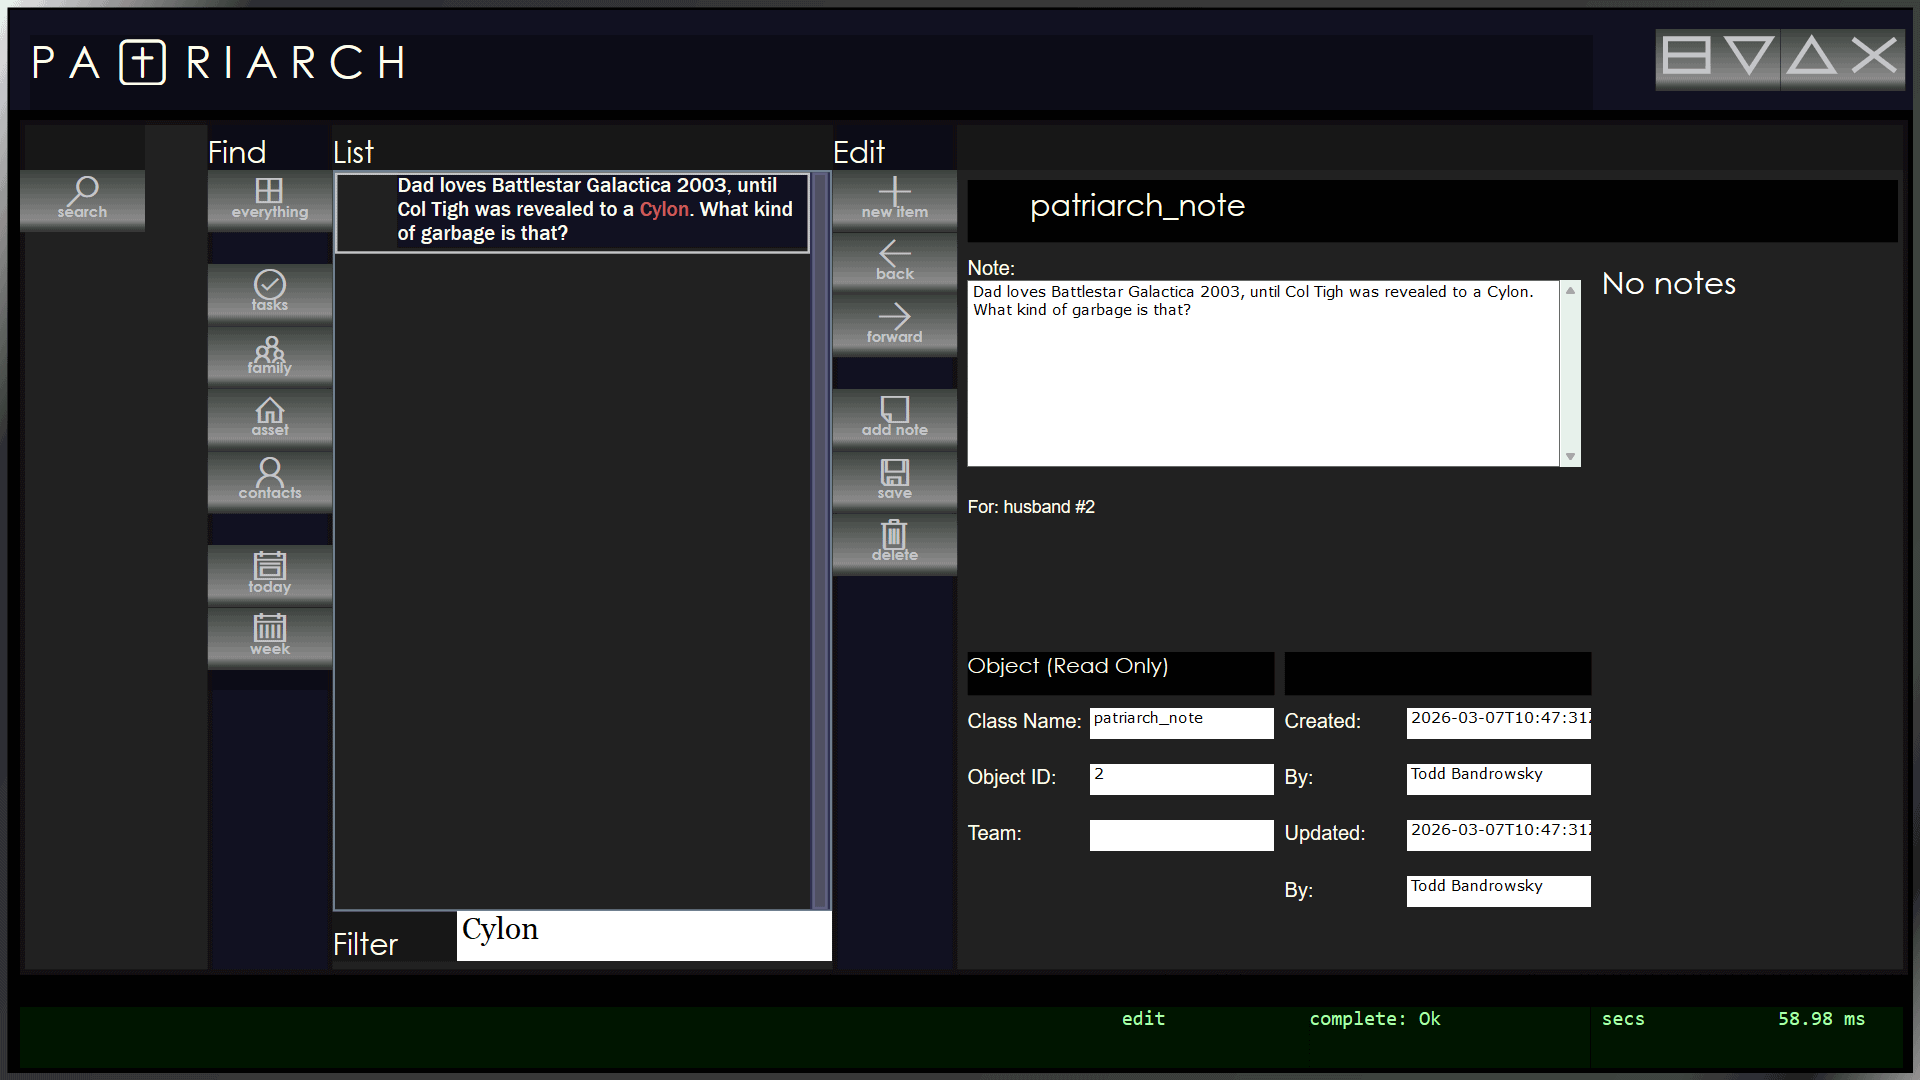Create a new item
This screenshot has height=1080, width=1920.
(894, 198)
